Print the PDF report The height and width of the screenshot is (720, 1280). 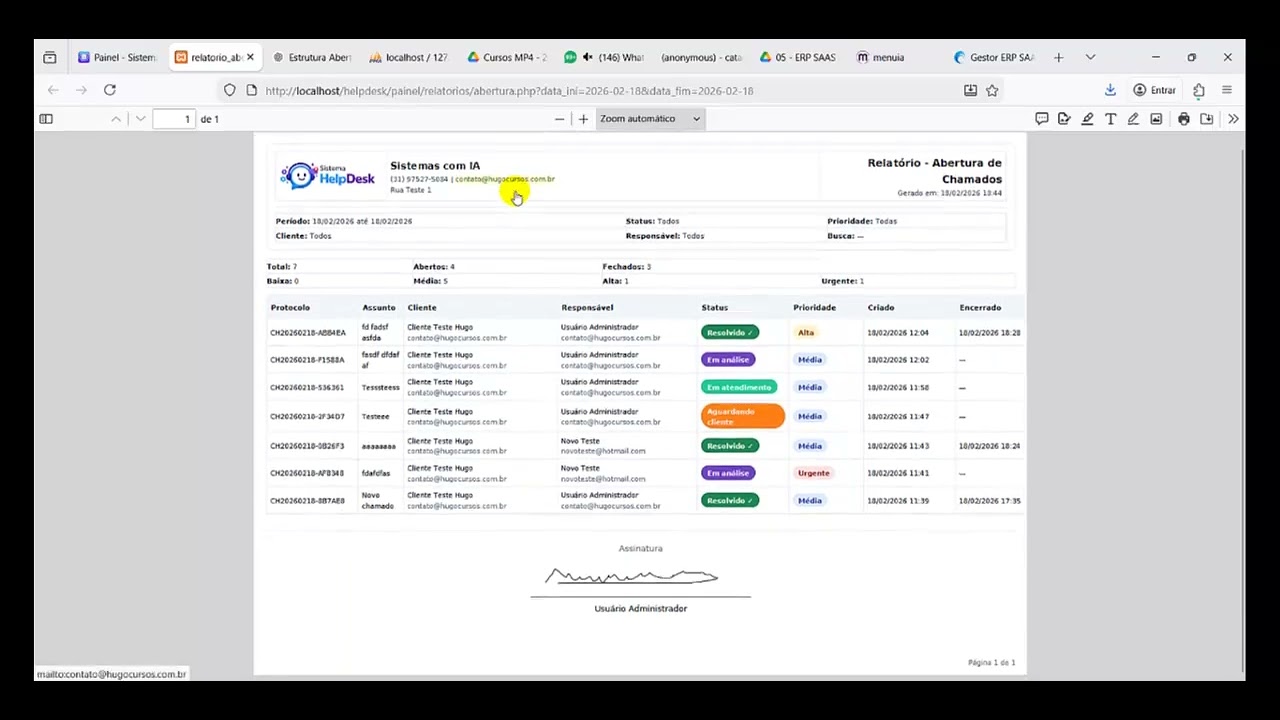1184,119
